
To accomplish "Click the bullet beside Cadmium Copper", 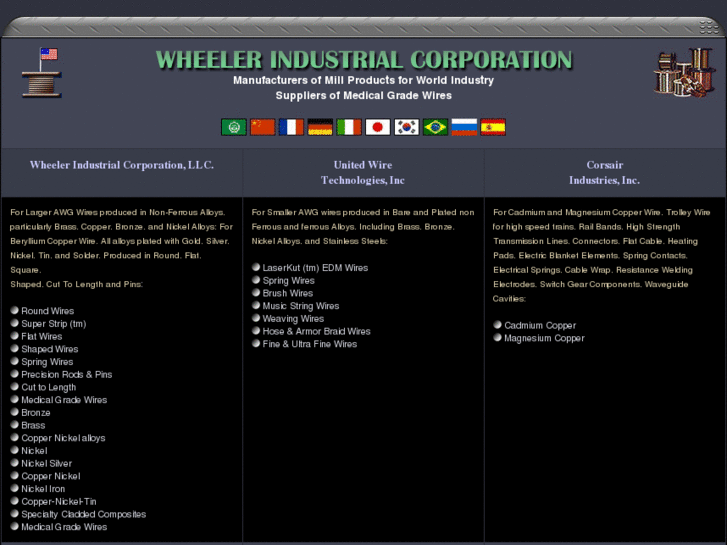I will point(497,325).
